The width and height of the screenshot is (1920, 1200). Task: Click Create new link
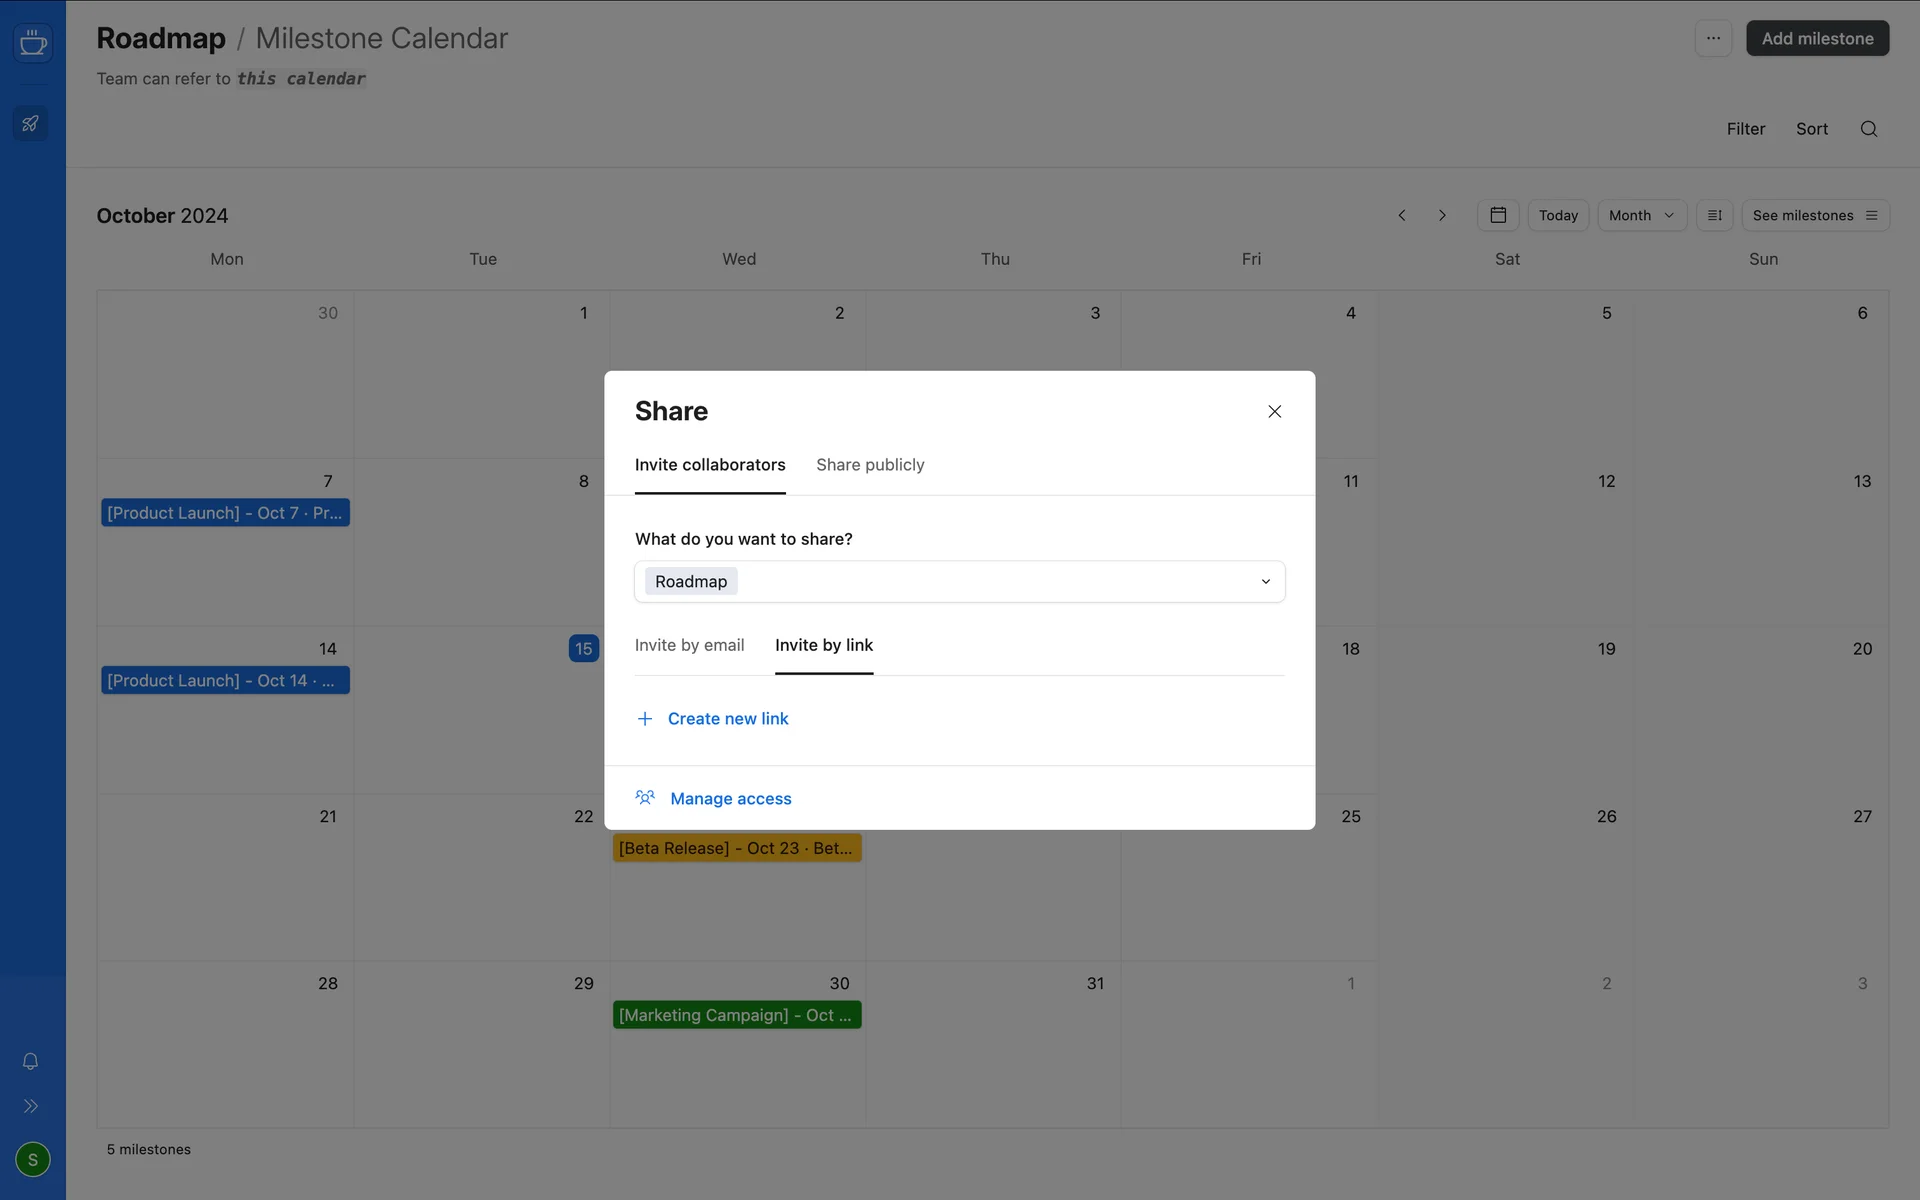(x=727, y=719)
